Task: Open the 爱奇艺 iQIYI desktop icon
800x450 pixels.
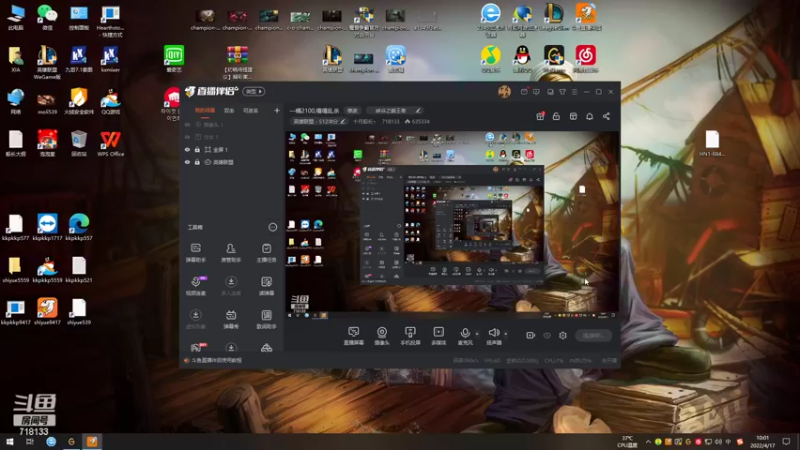Action: pyautogui.click(x=173, y=59)
